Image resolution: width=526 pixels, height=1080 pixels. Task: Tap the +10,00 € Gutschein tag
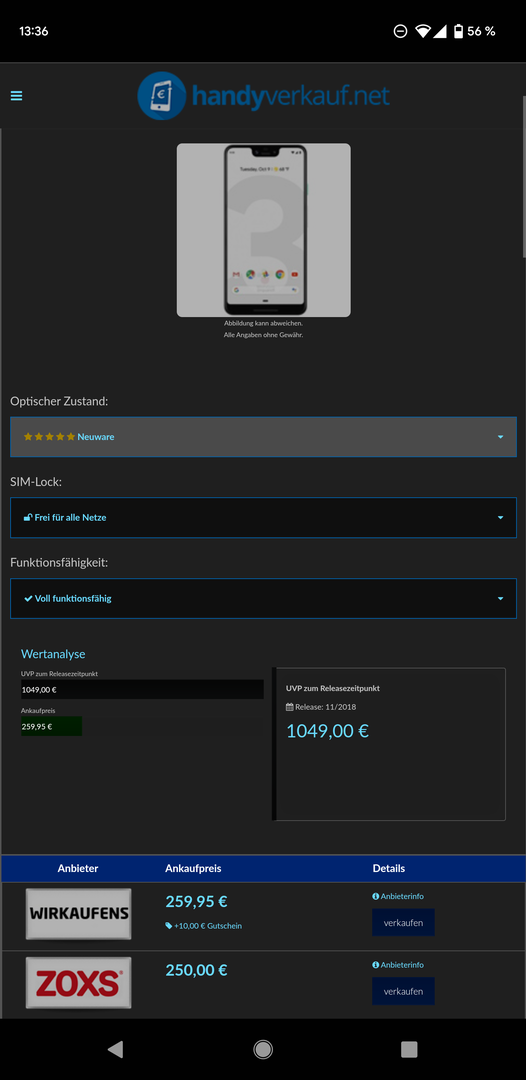pyautogui.click(x=204, y=926)
